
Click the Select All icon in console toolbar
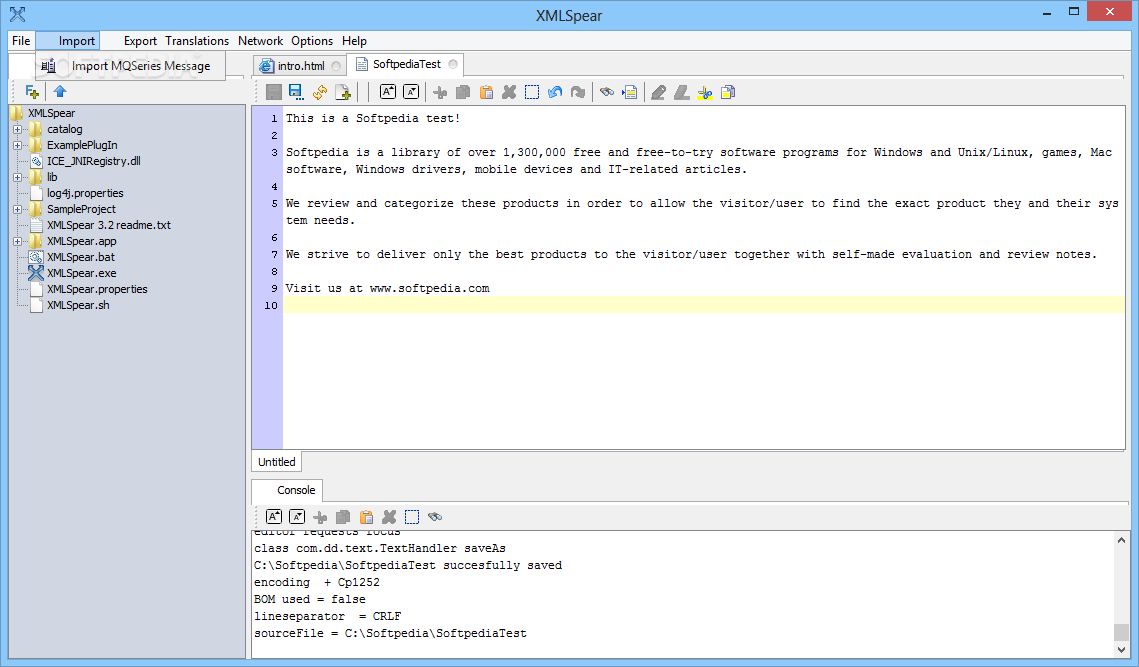(x=412, y=517)
